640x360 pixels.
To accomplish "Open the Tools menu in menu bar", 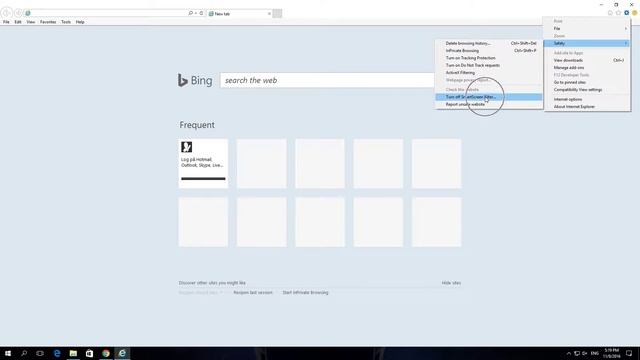I will [x=66, y=22].
